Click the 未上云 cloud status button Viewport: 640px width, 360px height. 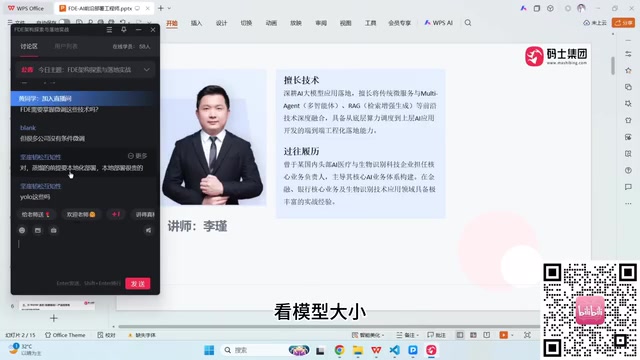point(595,23)
